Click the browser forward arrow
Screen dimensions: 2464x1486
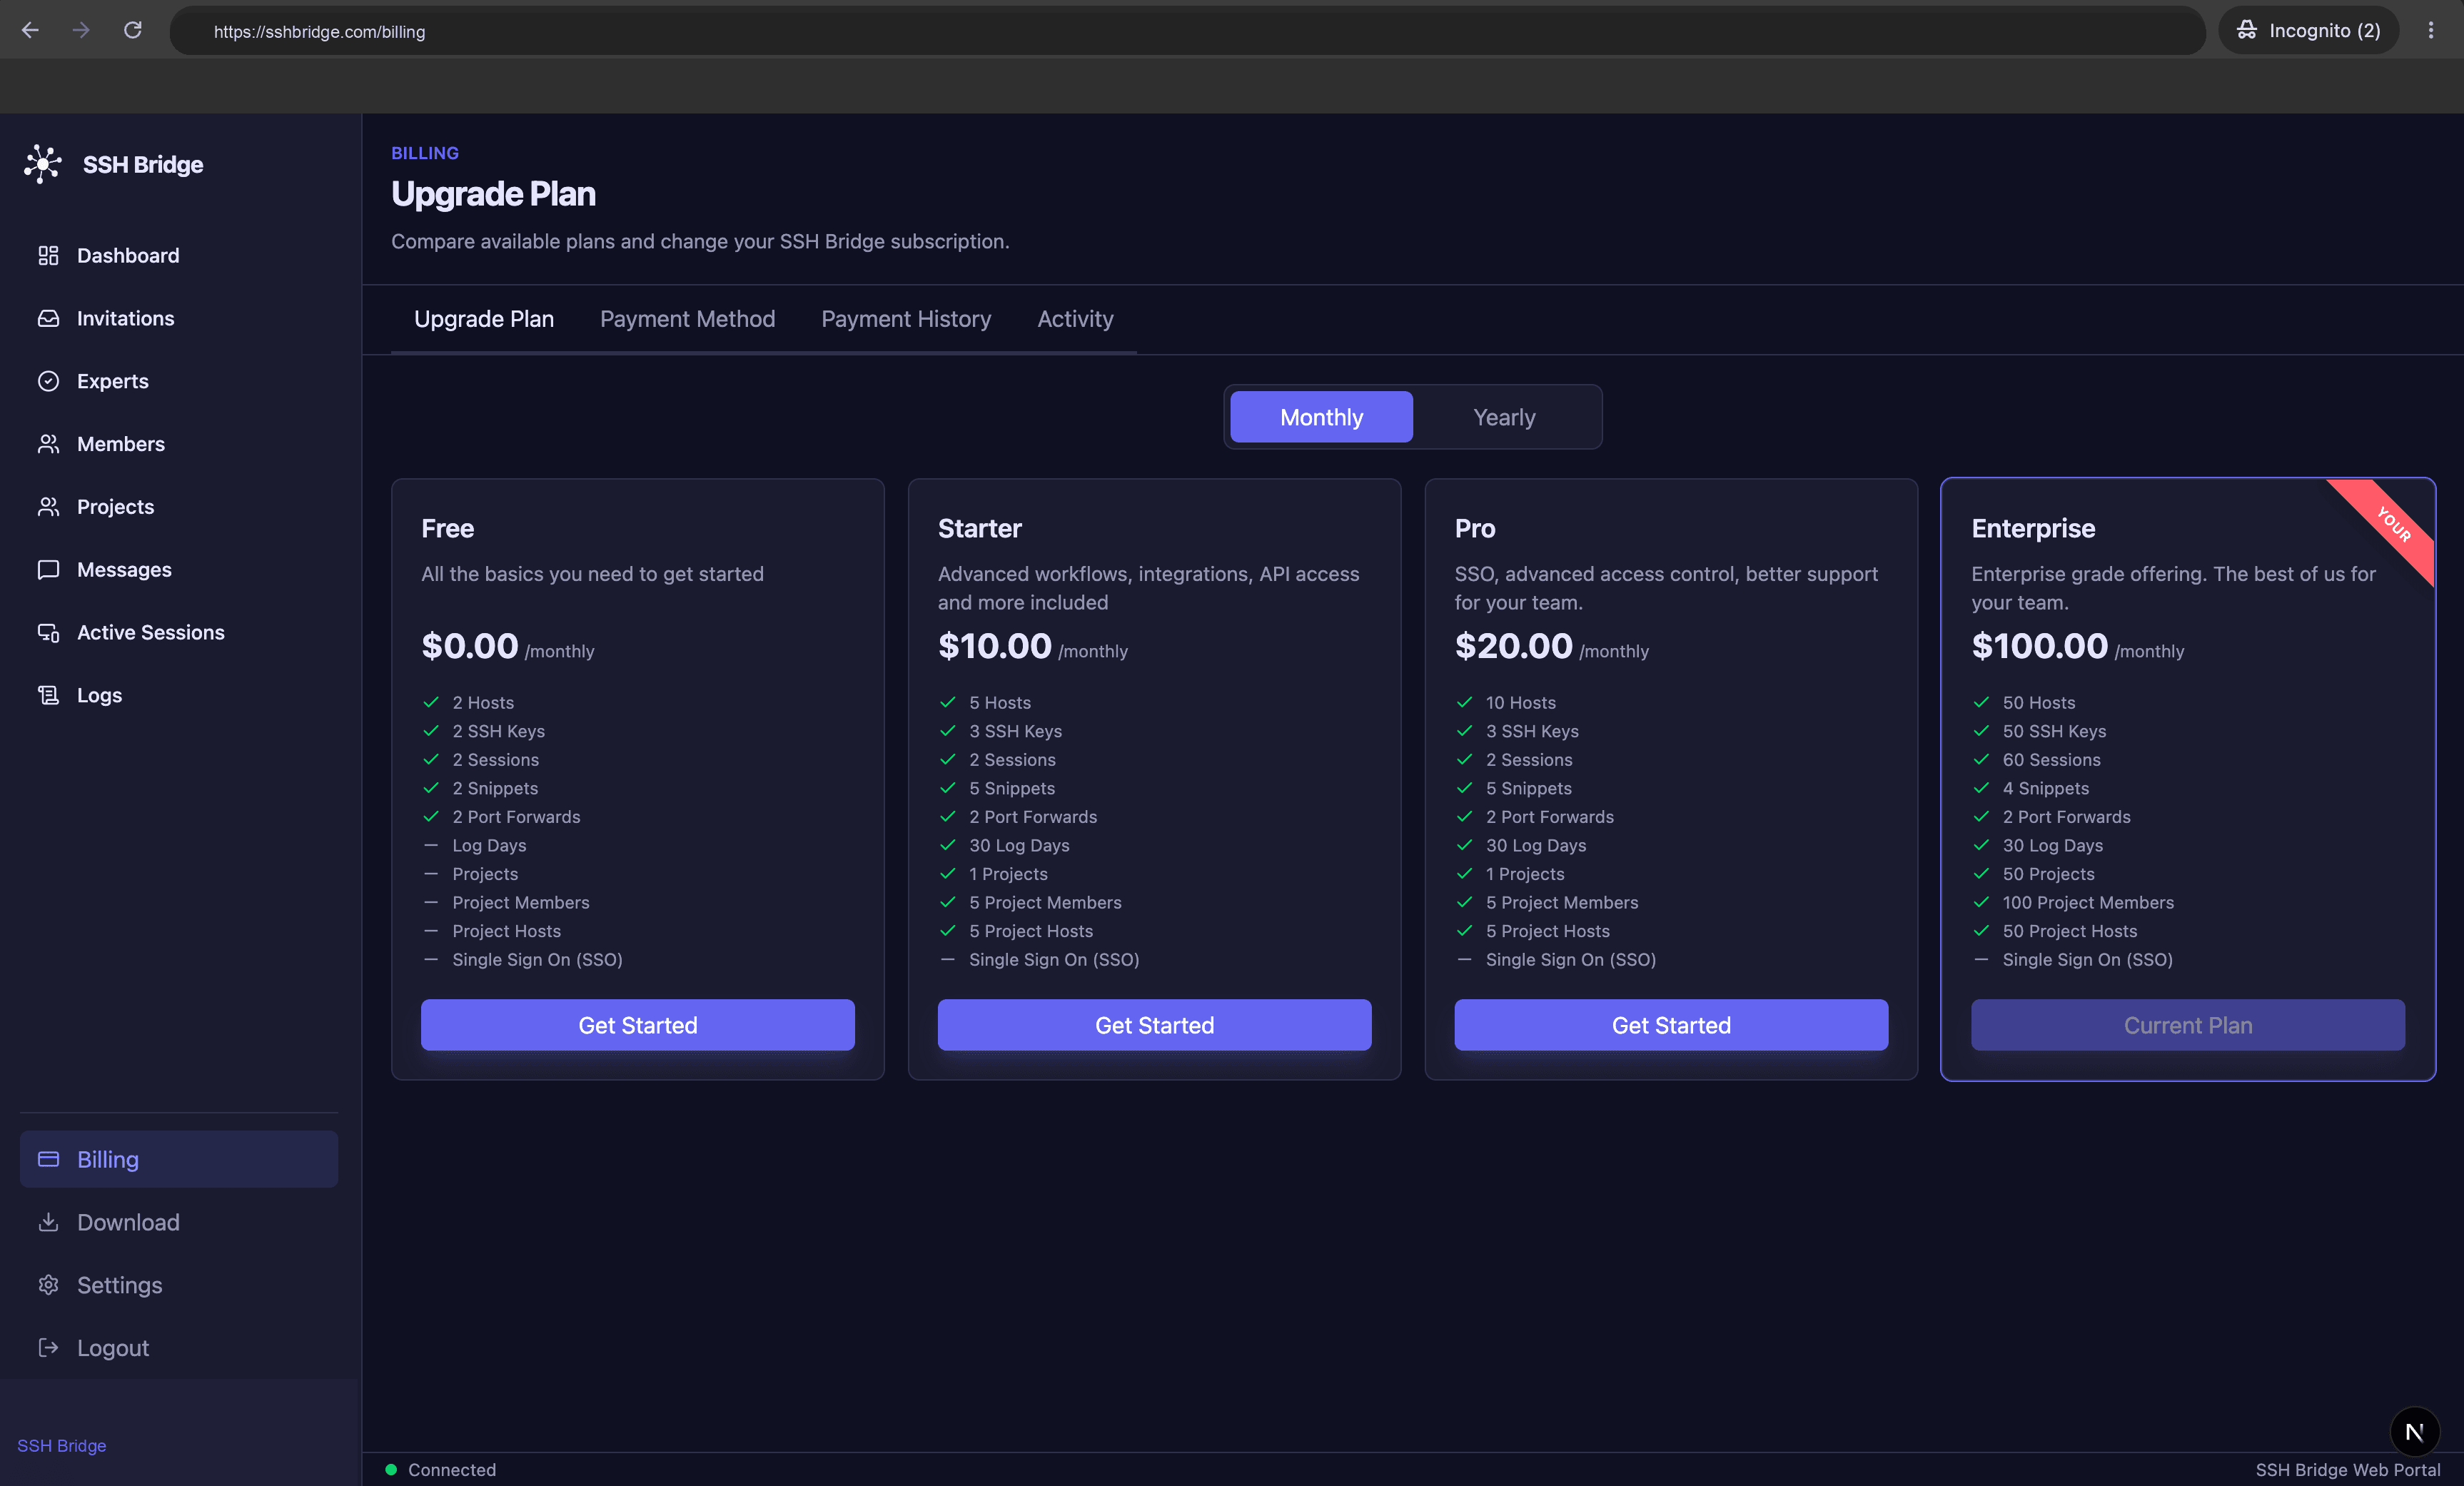81,30
